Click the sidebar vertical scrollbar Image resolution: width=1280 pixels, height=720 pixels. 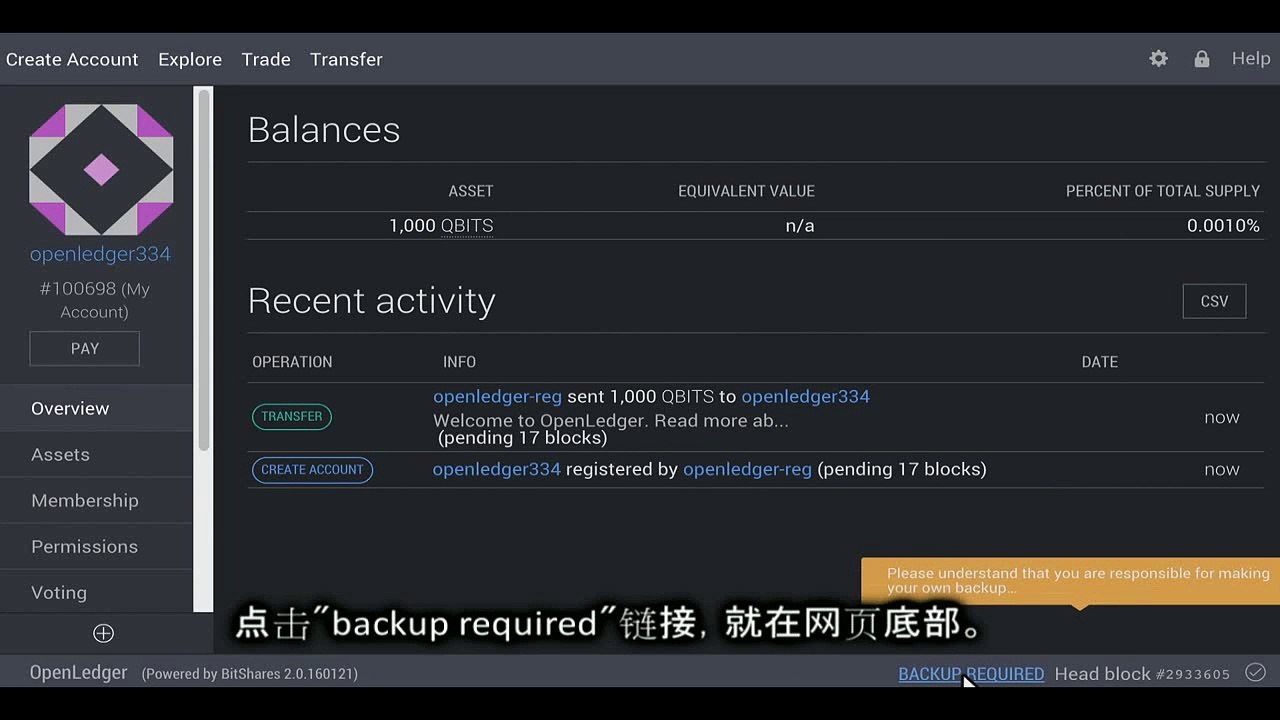(204, 270)
